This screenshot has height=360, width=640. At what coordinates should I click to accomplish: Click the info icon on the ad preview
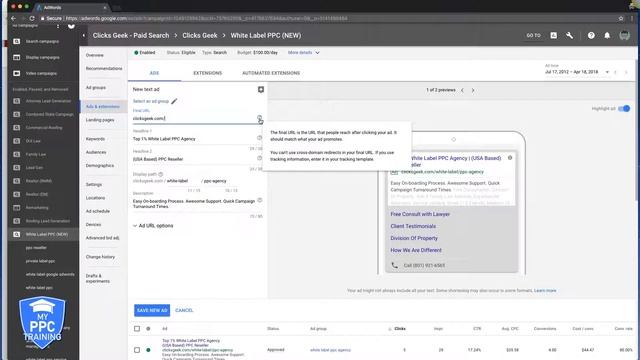click(510, 158)
